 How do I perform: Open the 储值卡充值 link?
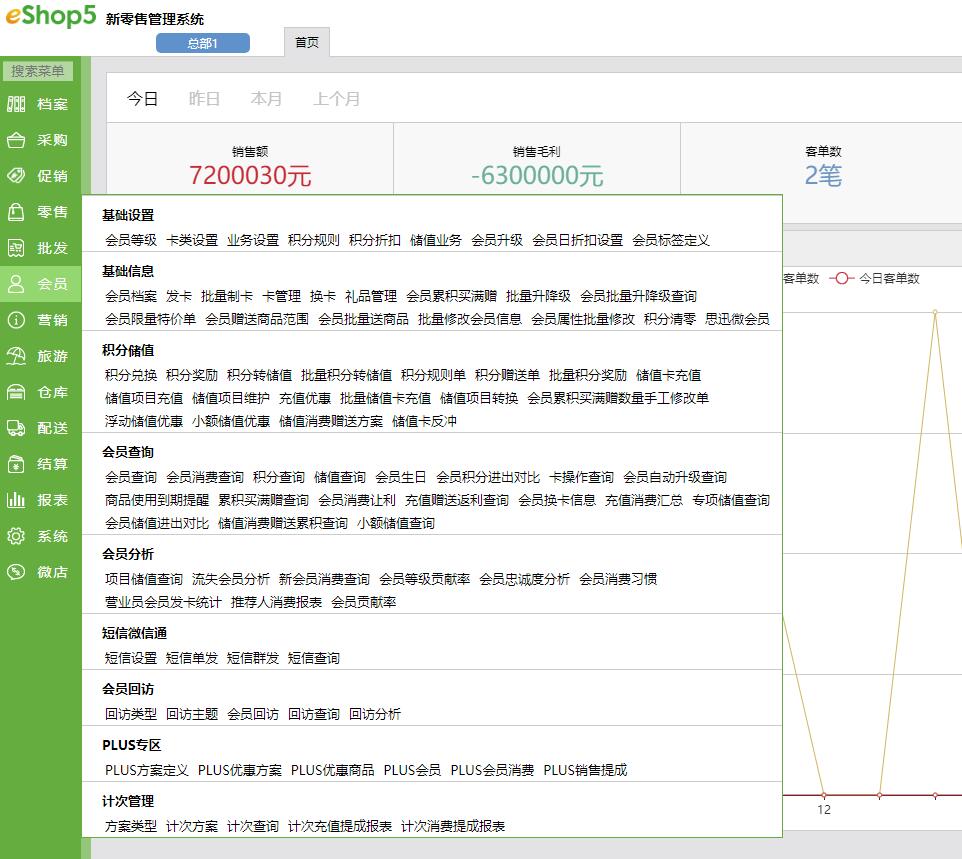668,376
